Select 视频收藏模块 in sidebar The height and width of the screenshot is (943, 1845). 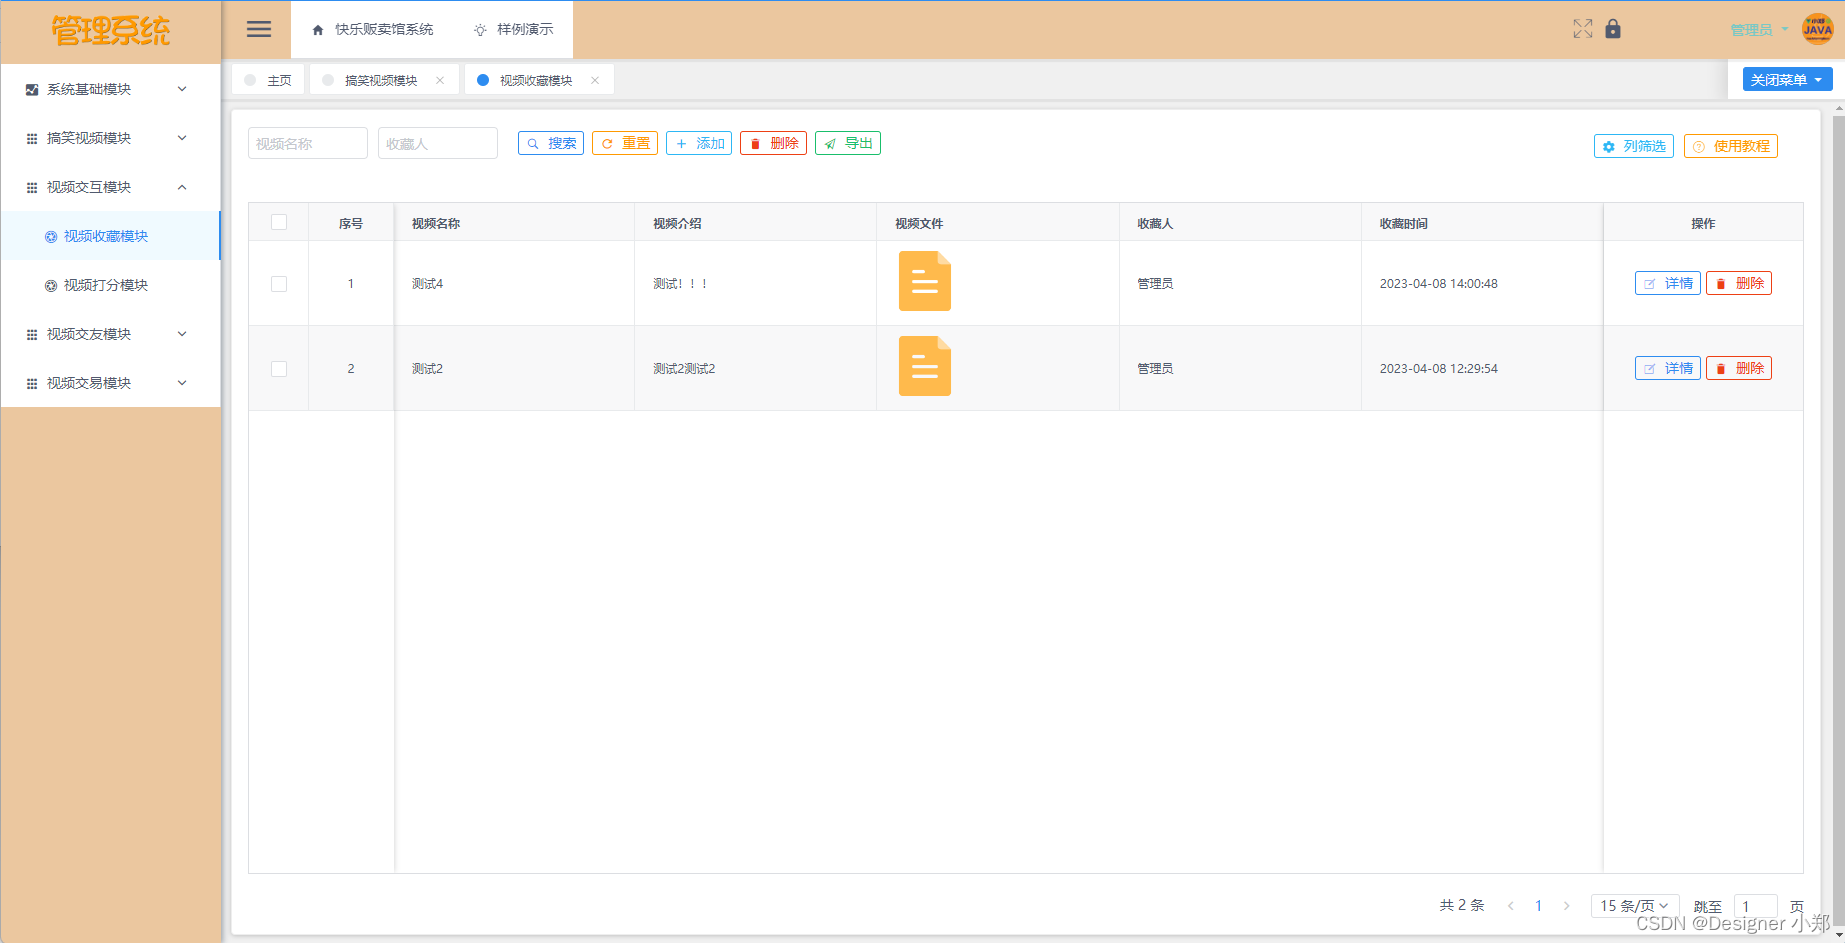(110, 236)
